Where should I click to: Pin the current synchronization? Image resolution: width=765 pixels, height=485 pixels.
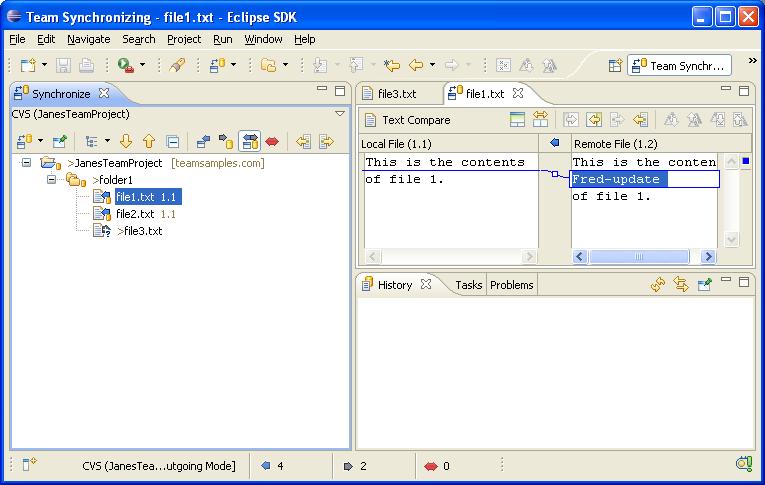pos(60,141)
